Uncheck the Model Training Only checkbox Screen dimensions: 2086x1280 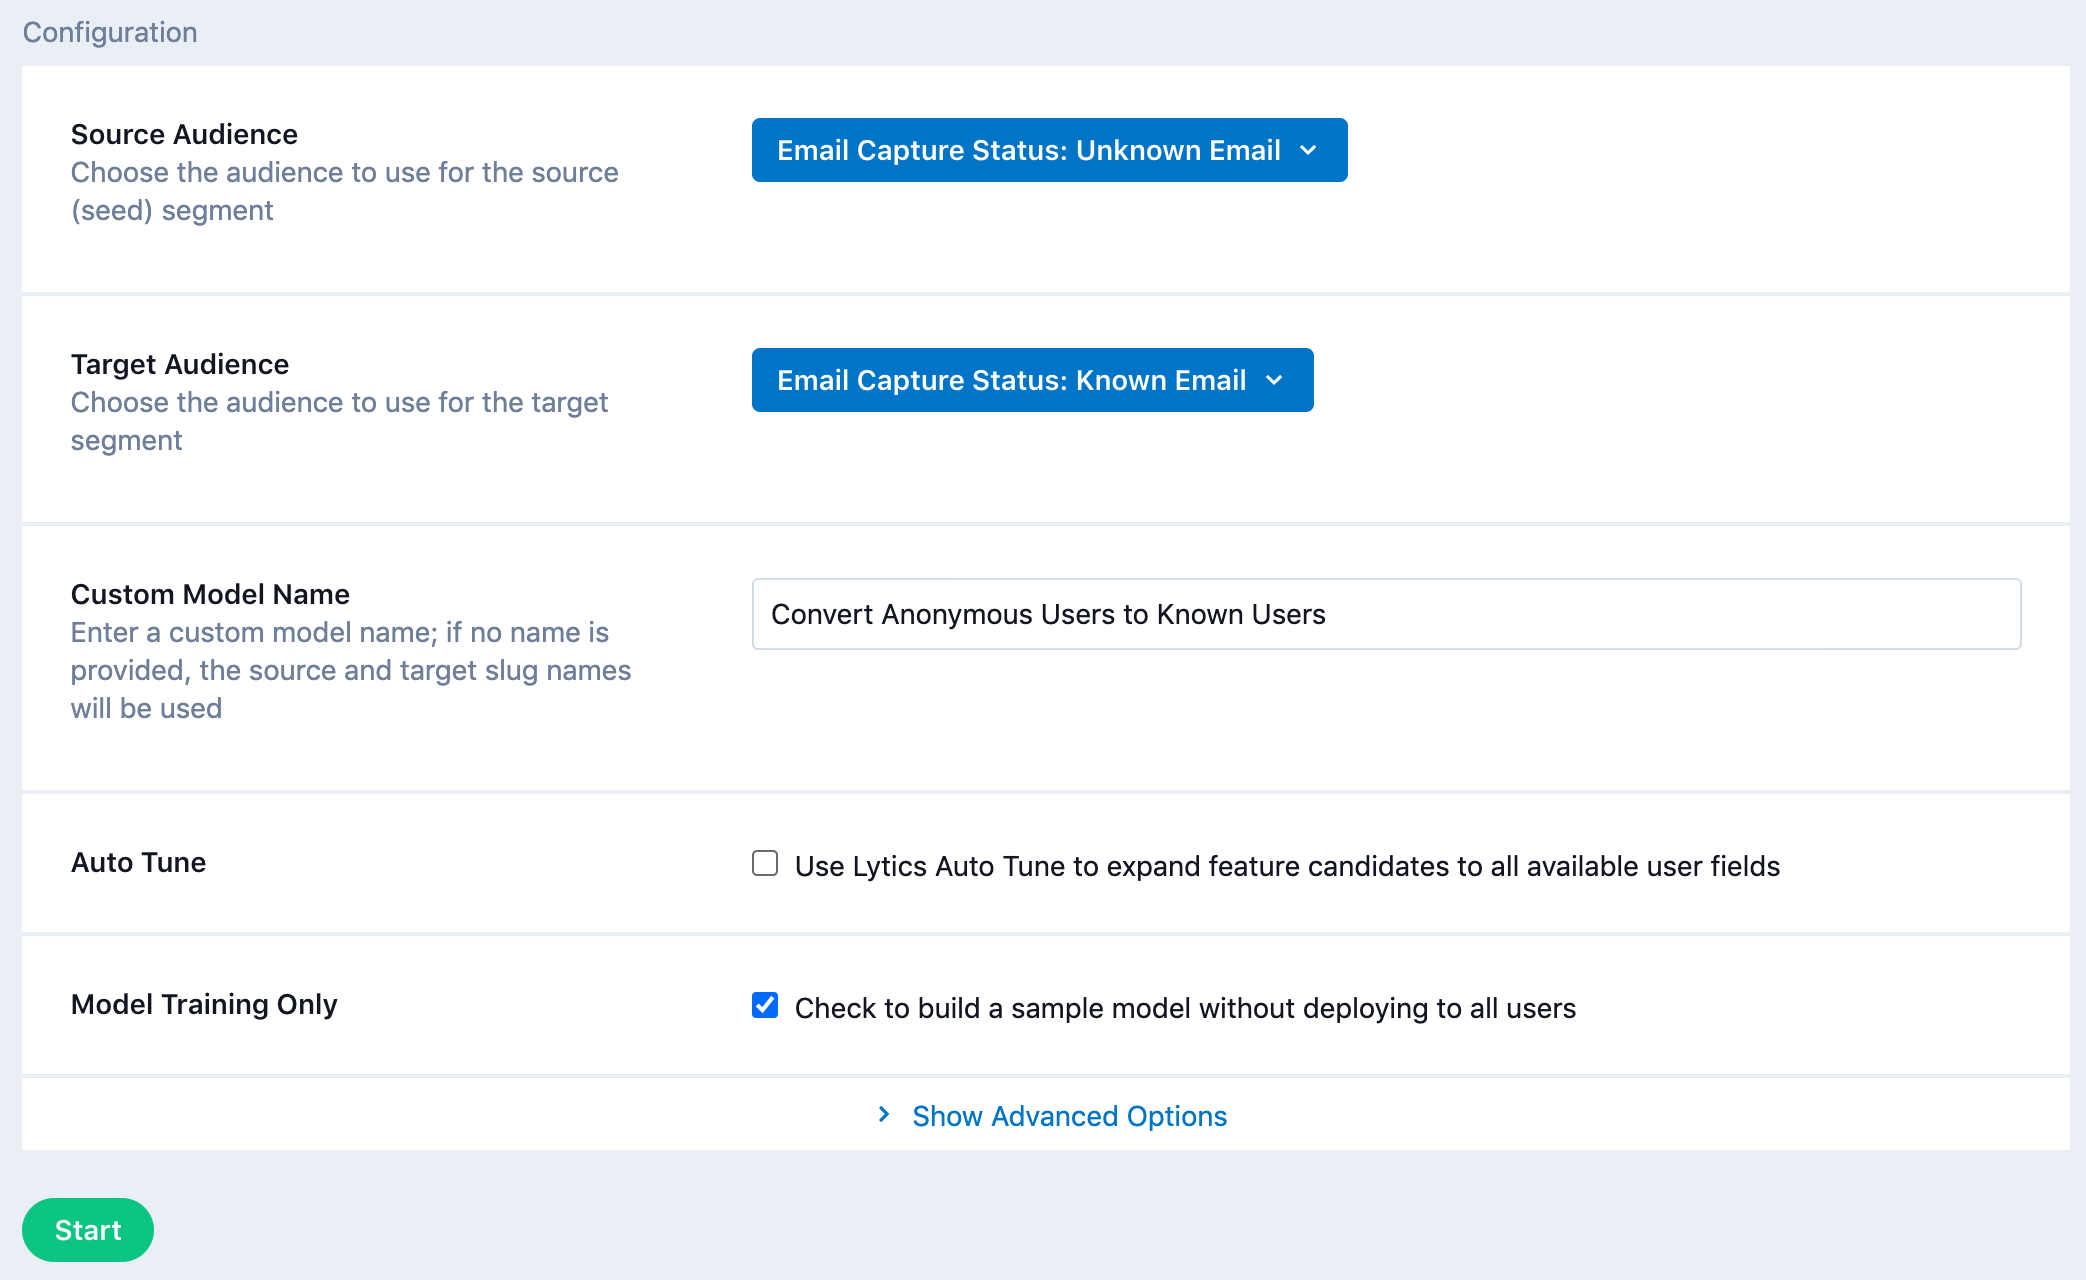765,1005
